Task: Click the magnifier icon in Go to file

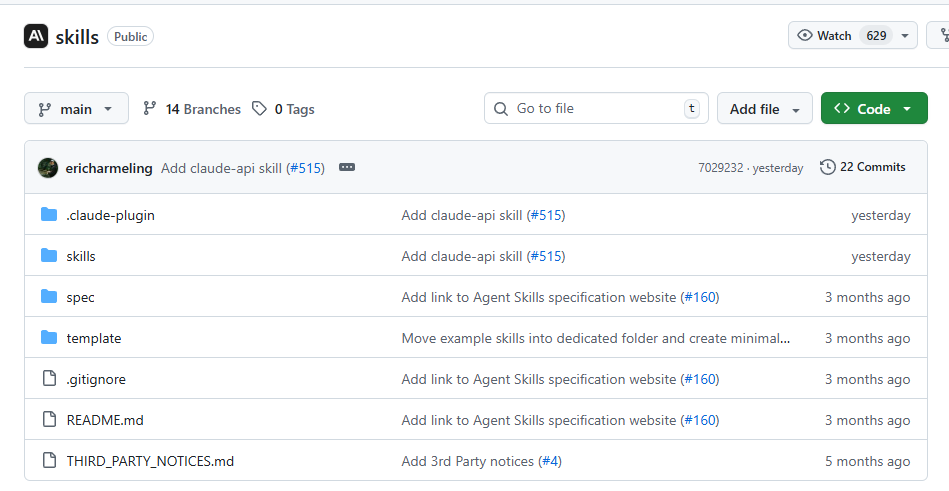Action: pyautogui.click(x=501, y=109)
